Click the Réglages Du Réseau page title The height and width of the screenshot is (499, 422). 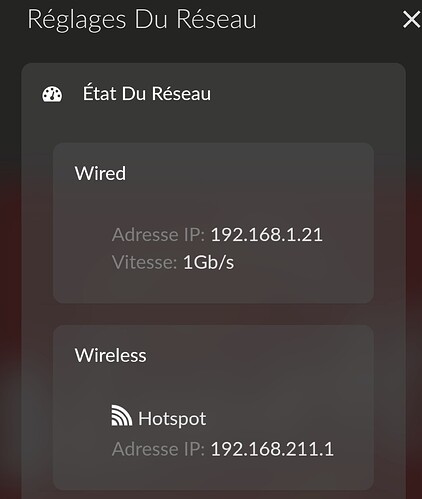point(142,20)
